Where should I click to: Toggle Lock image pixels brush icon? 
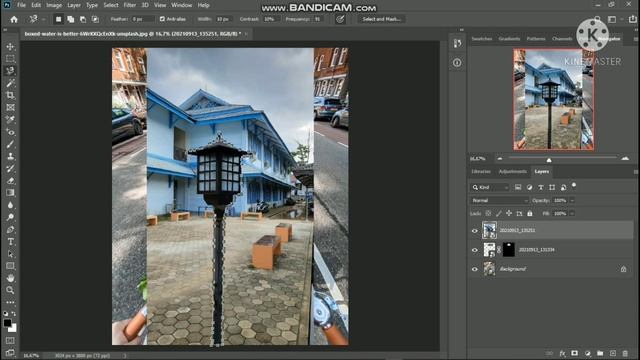[x=498, y=213]
